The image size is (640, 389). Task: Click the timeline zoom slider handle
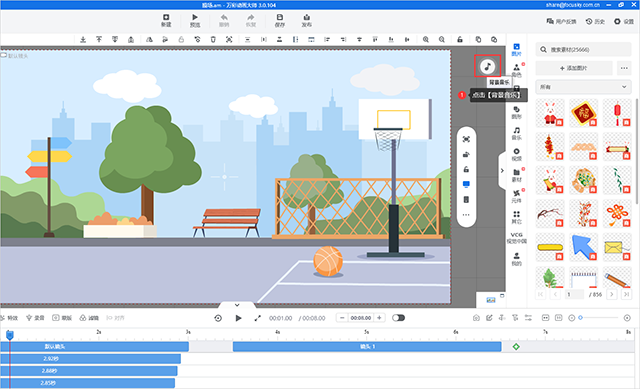click(580, 318)
